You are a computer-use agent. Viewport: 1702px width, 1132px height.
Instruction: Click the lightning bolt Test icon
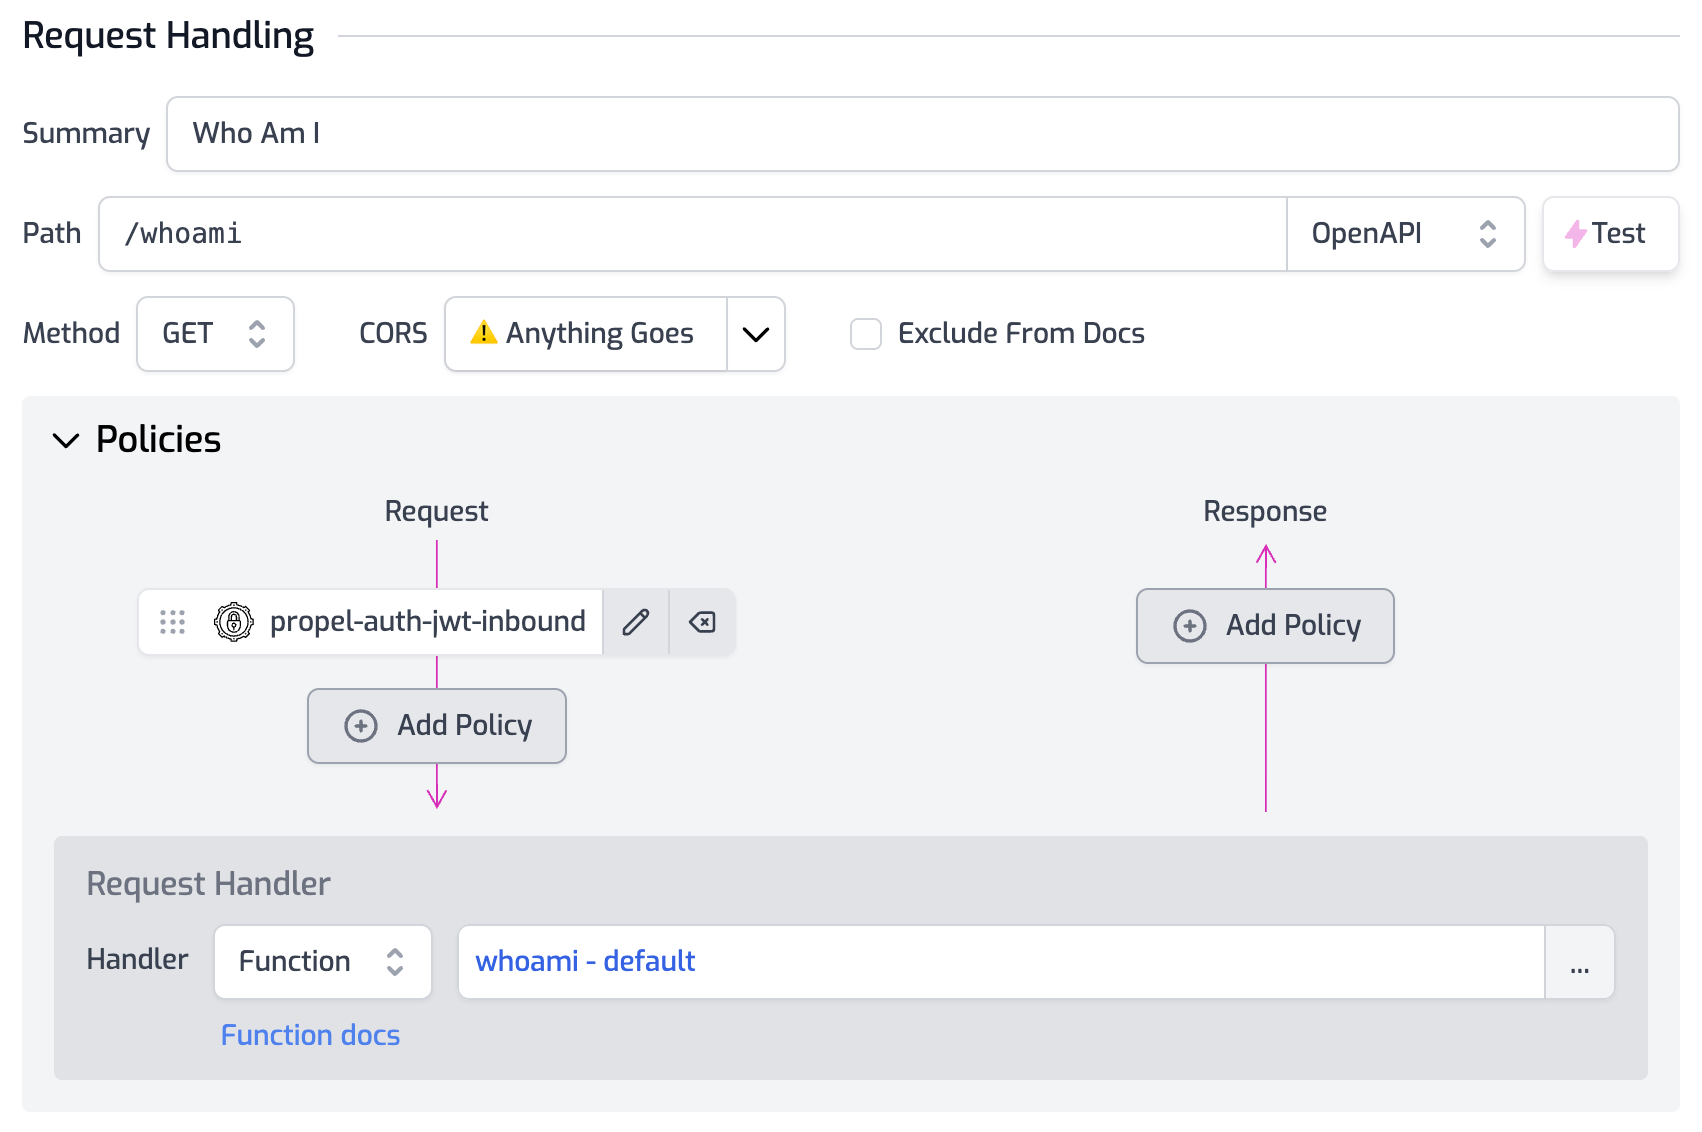(1576, 234)
